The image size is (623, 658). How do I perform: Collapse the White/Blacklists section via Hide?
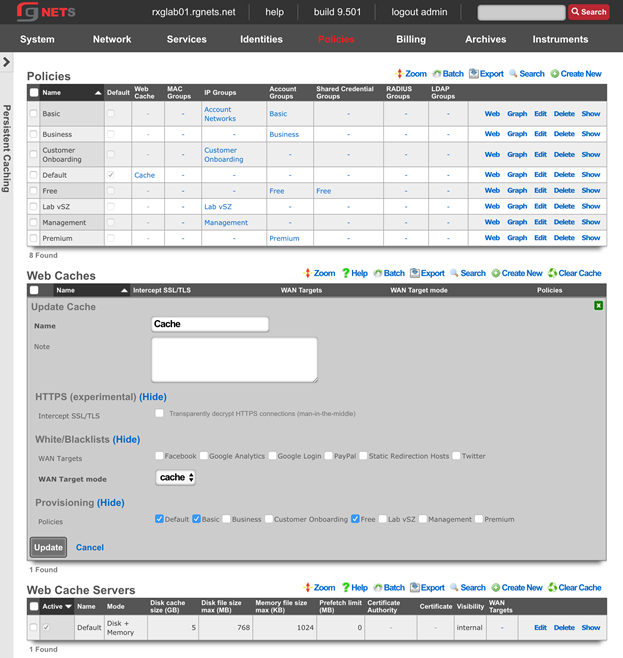126,439
